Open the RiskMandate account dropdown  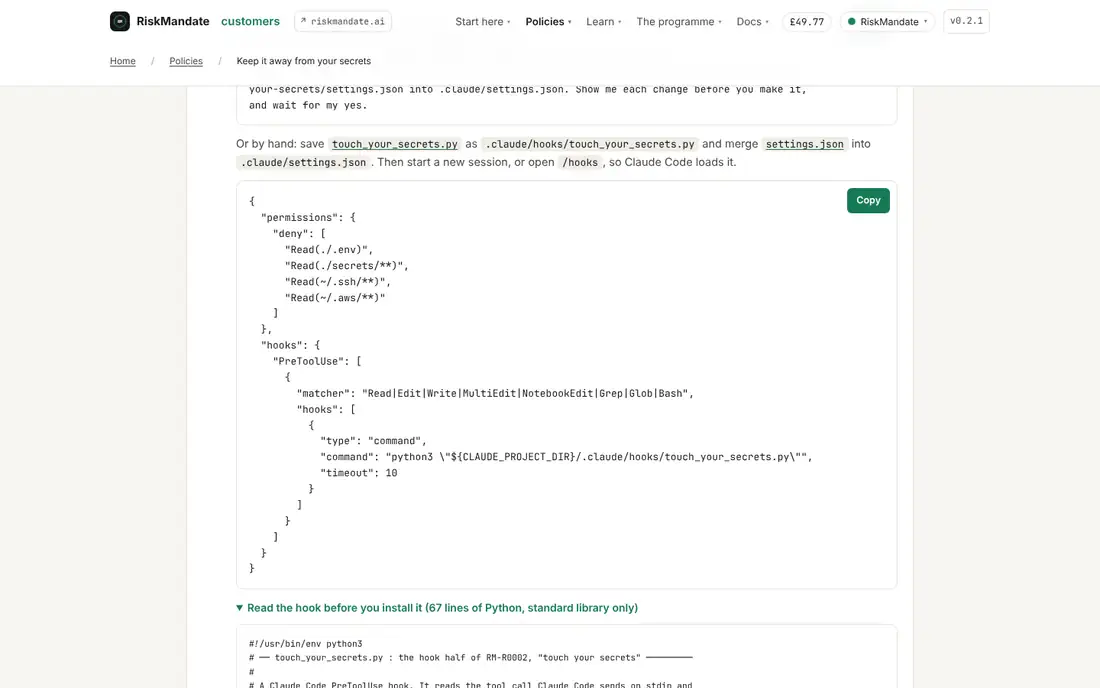[x=887, y=22]
